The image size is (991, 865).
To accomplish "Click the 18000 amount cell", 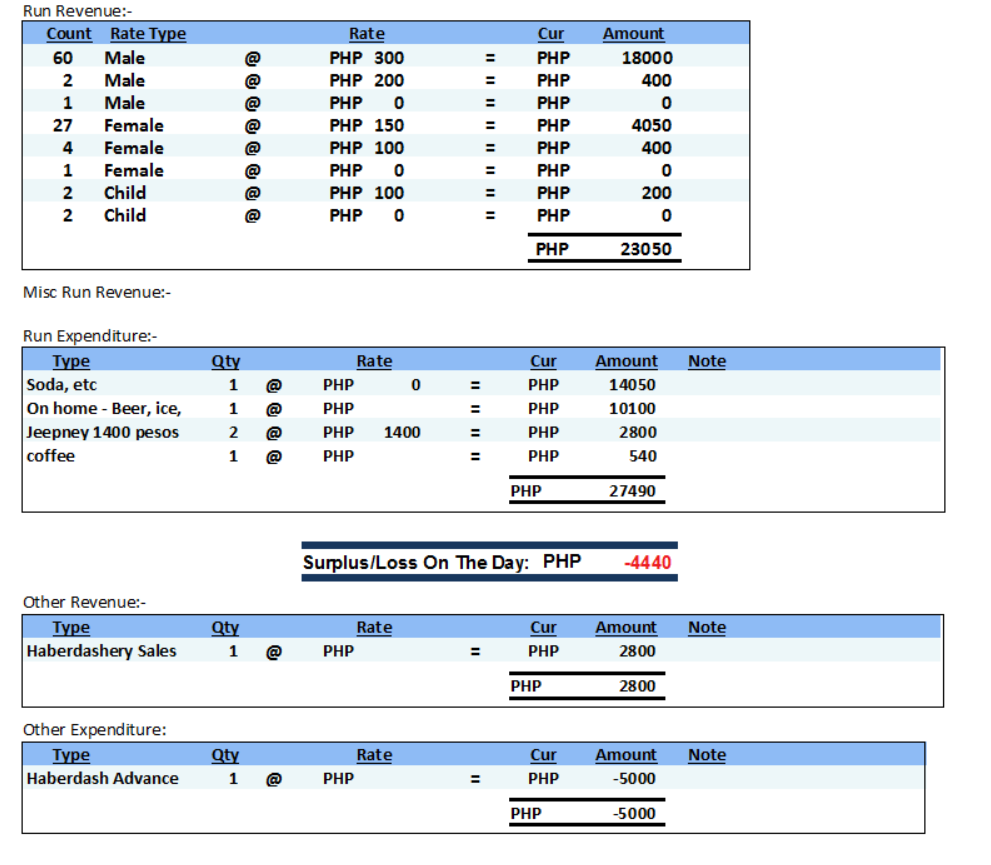I will [x=646, y=58].
